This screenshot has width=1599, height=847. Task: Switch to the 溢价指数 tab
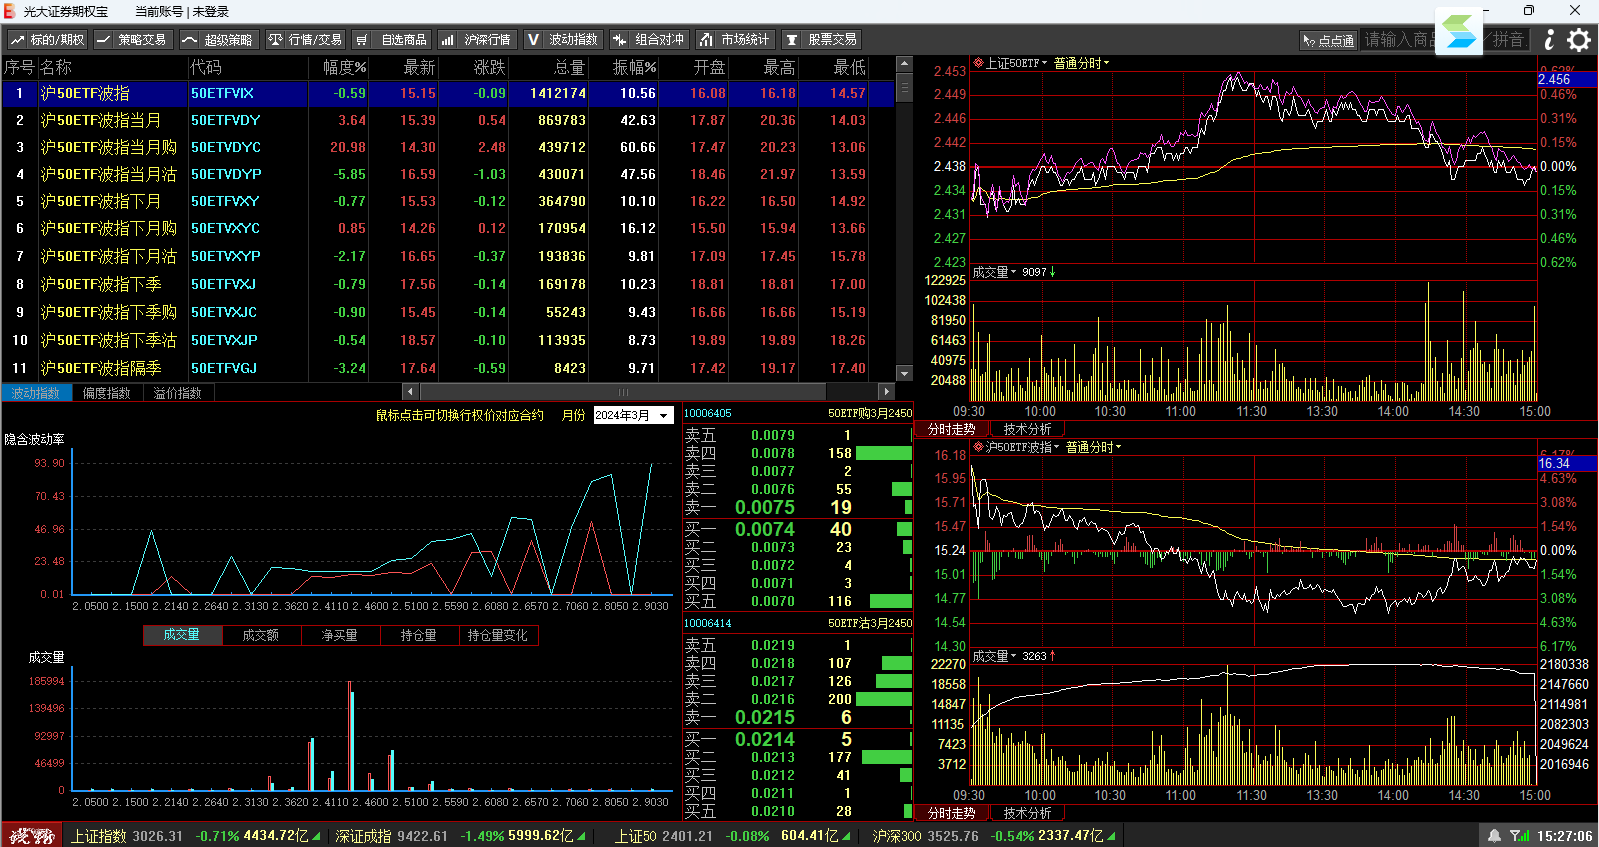pyautogui.click(x=178, y=393)
